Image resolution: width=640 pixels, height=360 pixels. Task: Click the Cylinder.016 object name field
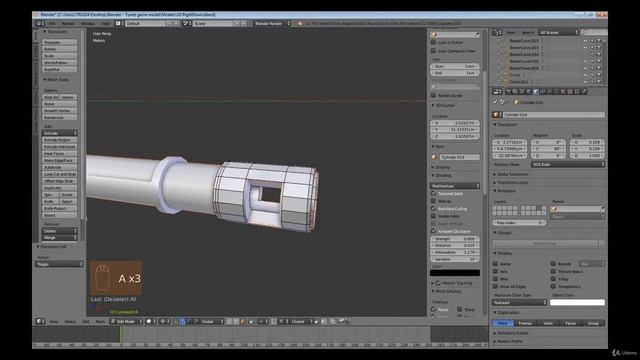(553, 115)
